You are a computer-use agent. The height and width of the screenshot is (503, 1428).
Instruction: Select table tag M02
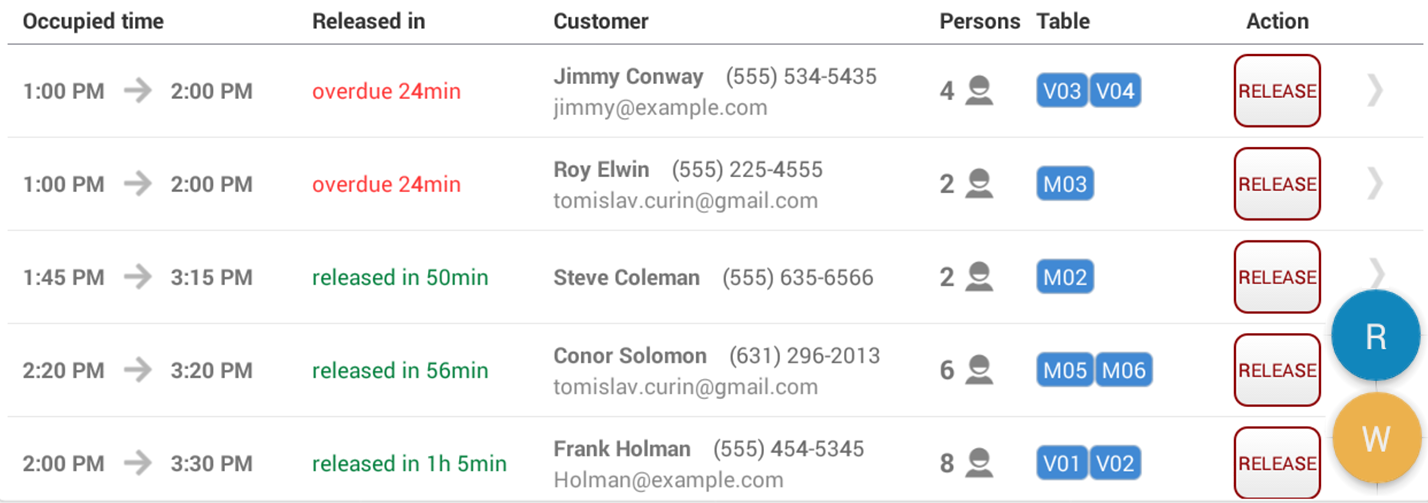coord(1065,277)
